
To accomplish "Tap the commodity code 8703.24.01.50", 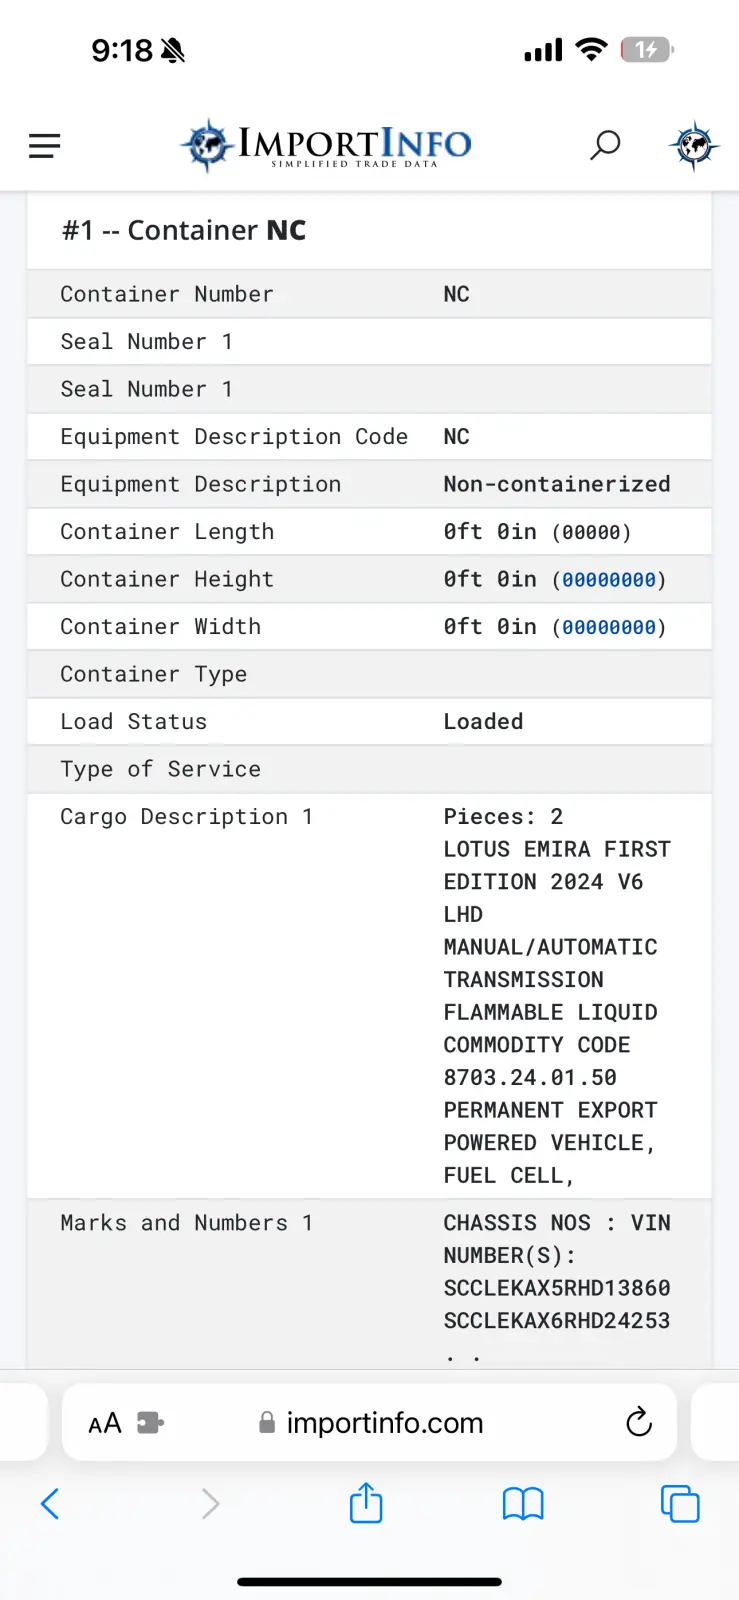I will pyautogui.click(x=529, y=1078).
